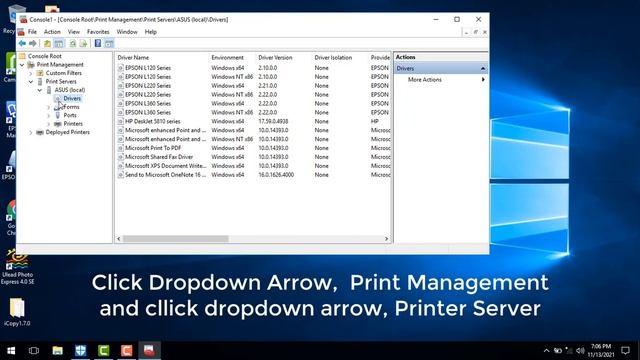Click the Refresh toolbar icon
The width and height of the screenshot is (640, 360).
coord(73,43)
